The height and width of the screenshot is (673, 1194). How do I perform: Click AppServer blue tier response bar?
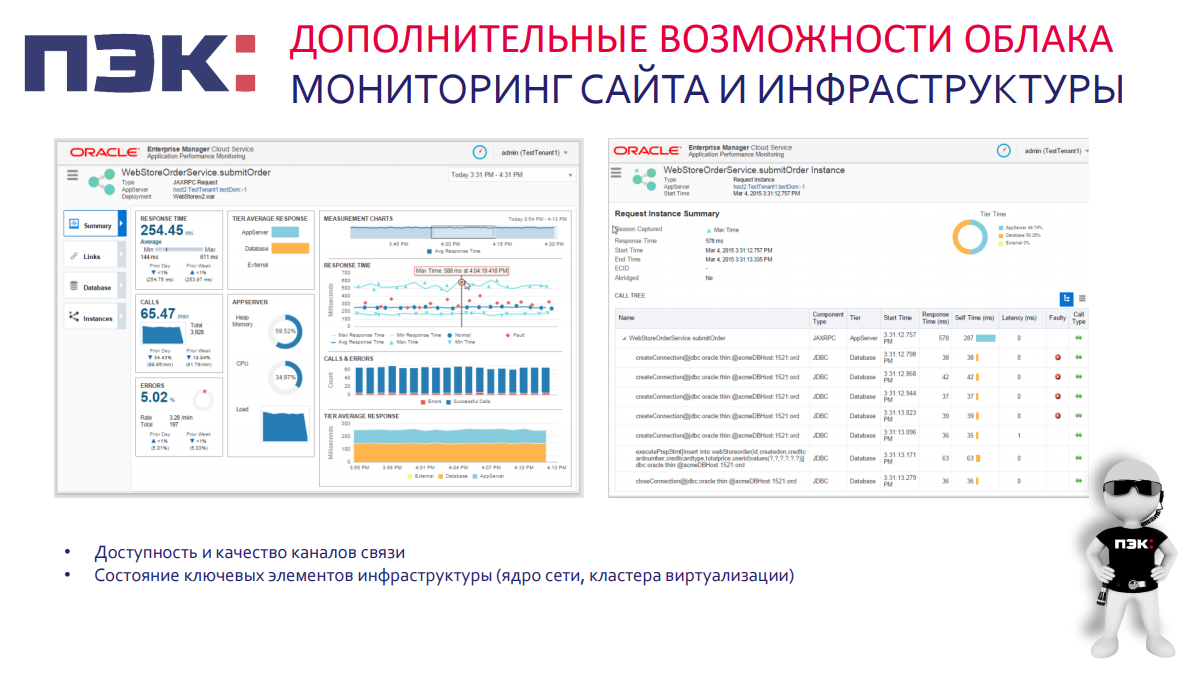click(x=286, y=232)
